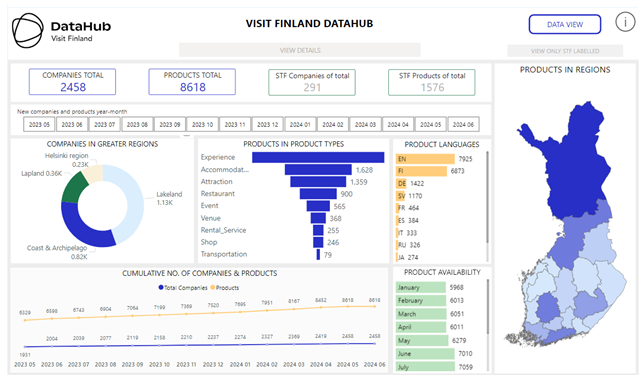Click the Venue bar labelled 368

pos(318,218)
